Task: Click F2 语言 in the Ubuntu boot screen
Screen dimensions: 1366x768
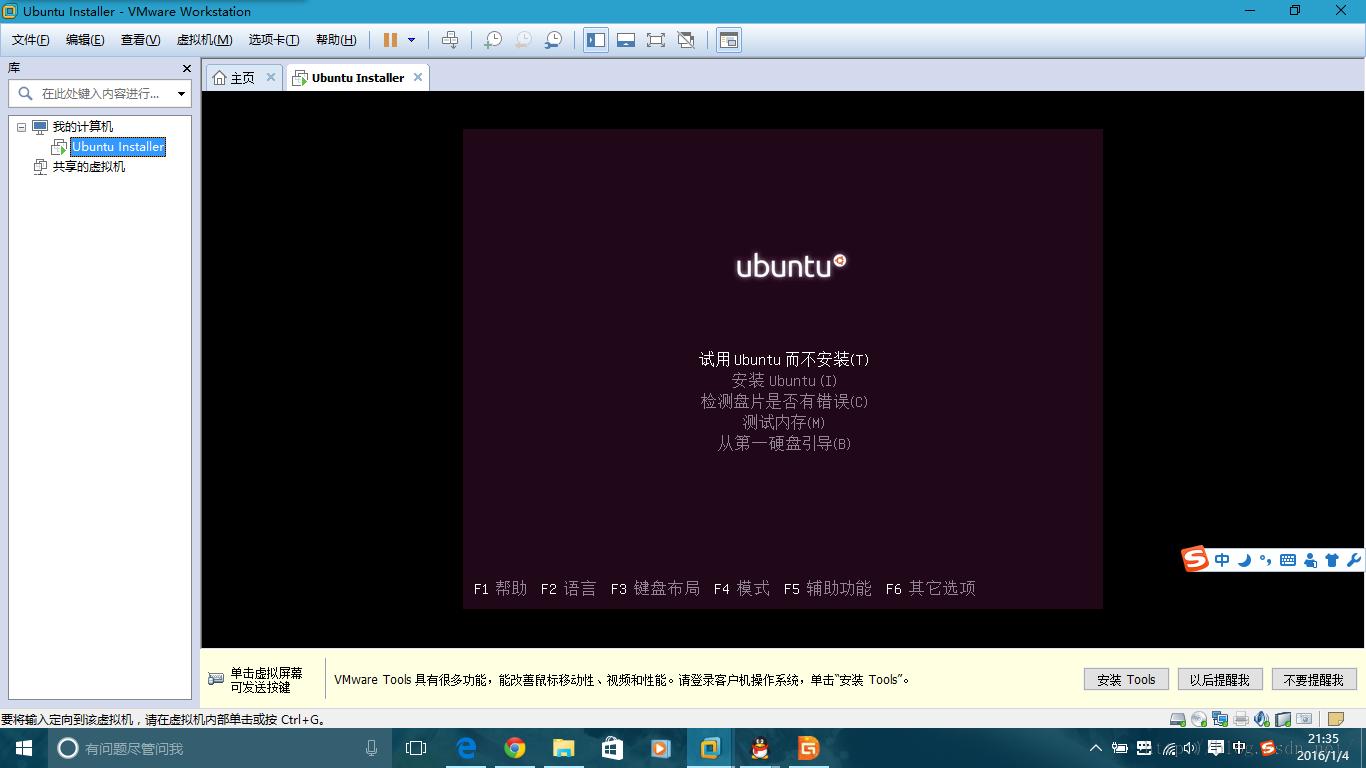Action: pos(568,588)
